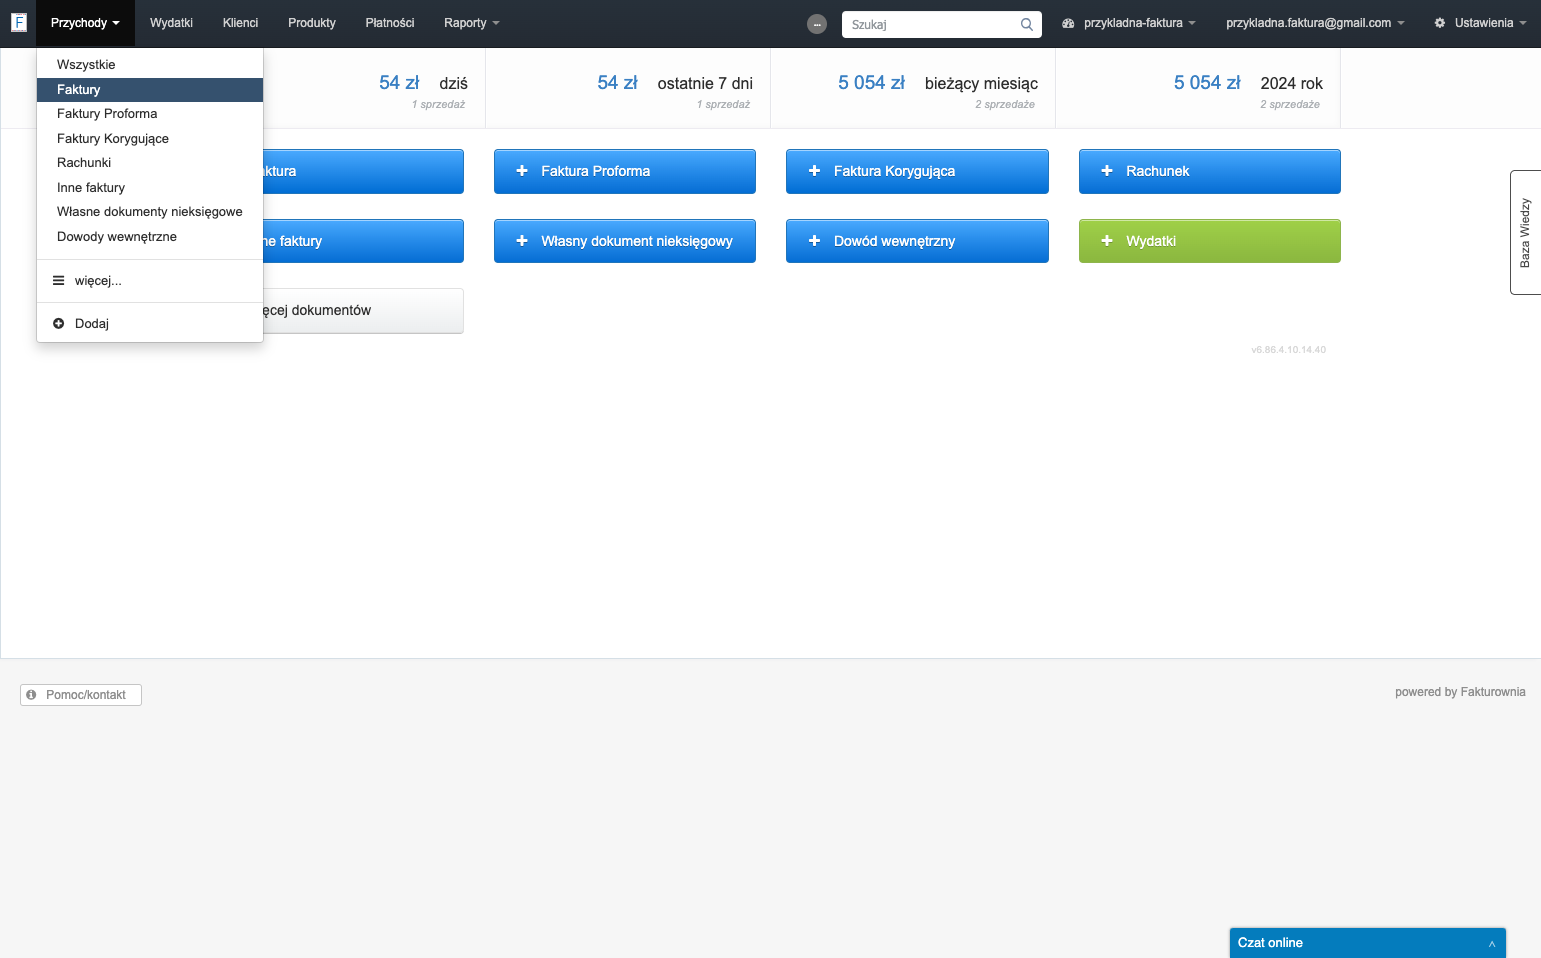Open the Baza Wiedzy side tab
This screenshot has width=1541, height=958.
click(x=1525, y=233)
